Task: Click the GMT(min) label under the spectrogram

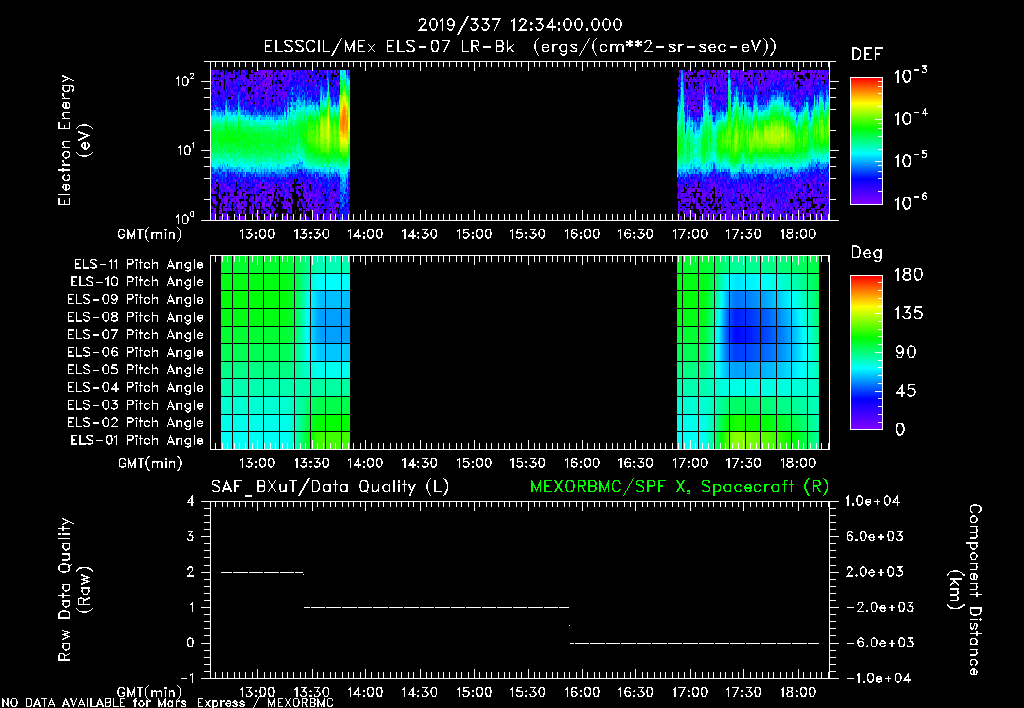Action: coord(150,234)
